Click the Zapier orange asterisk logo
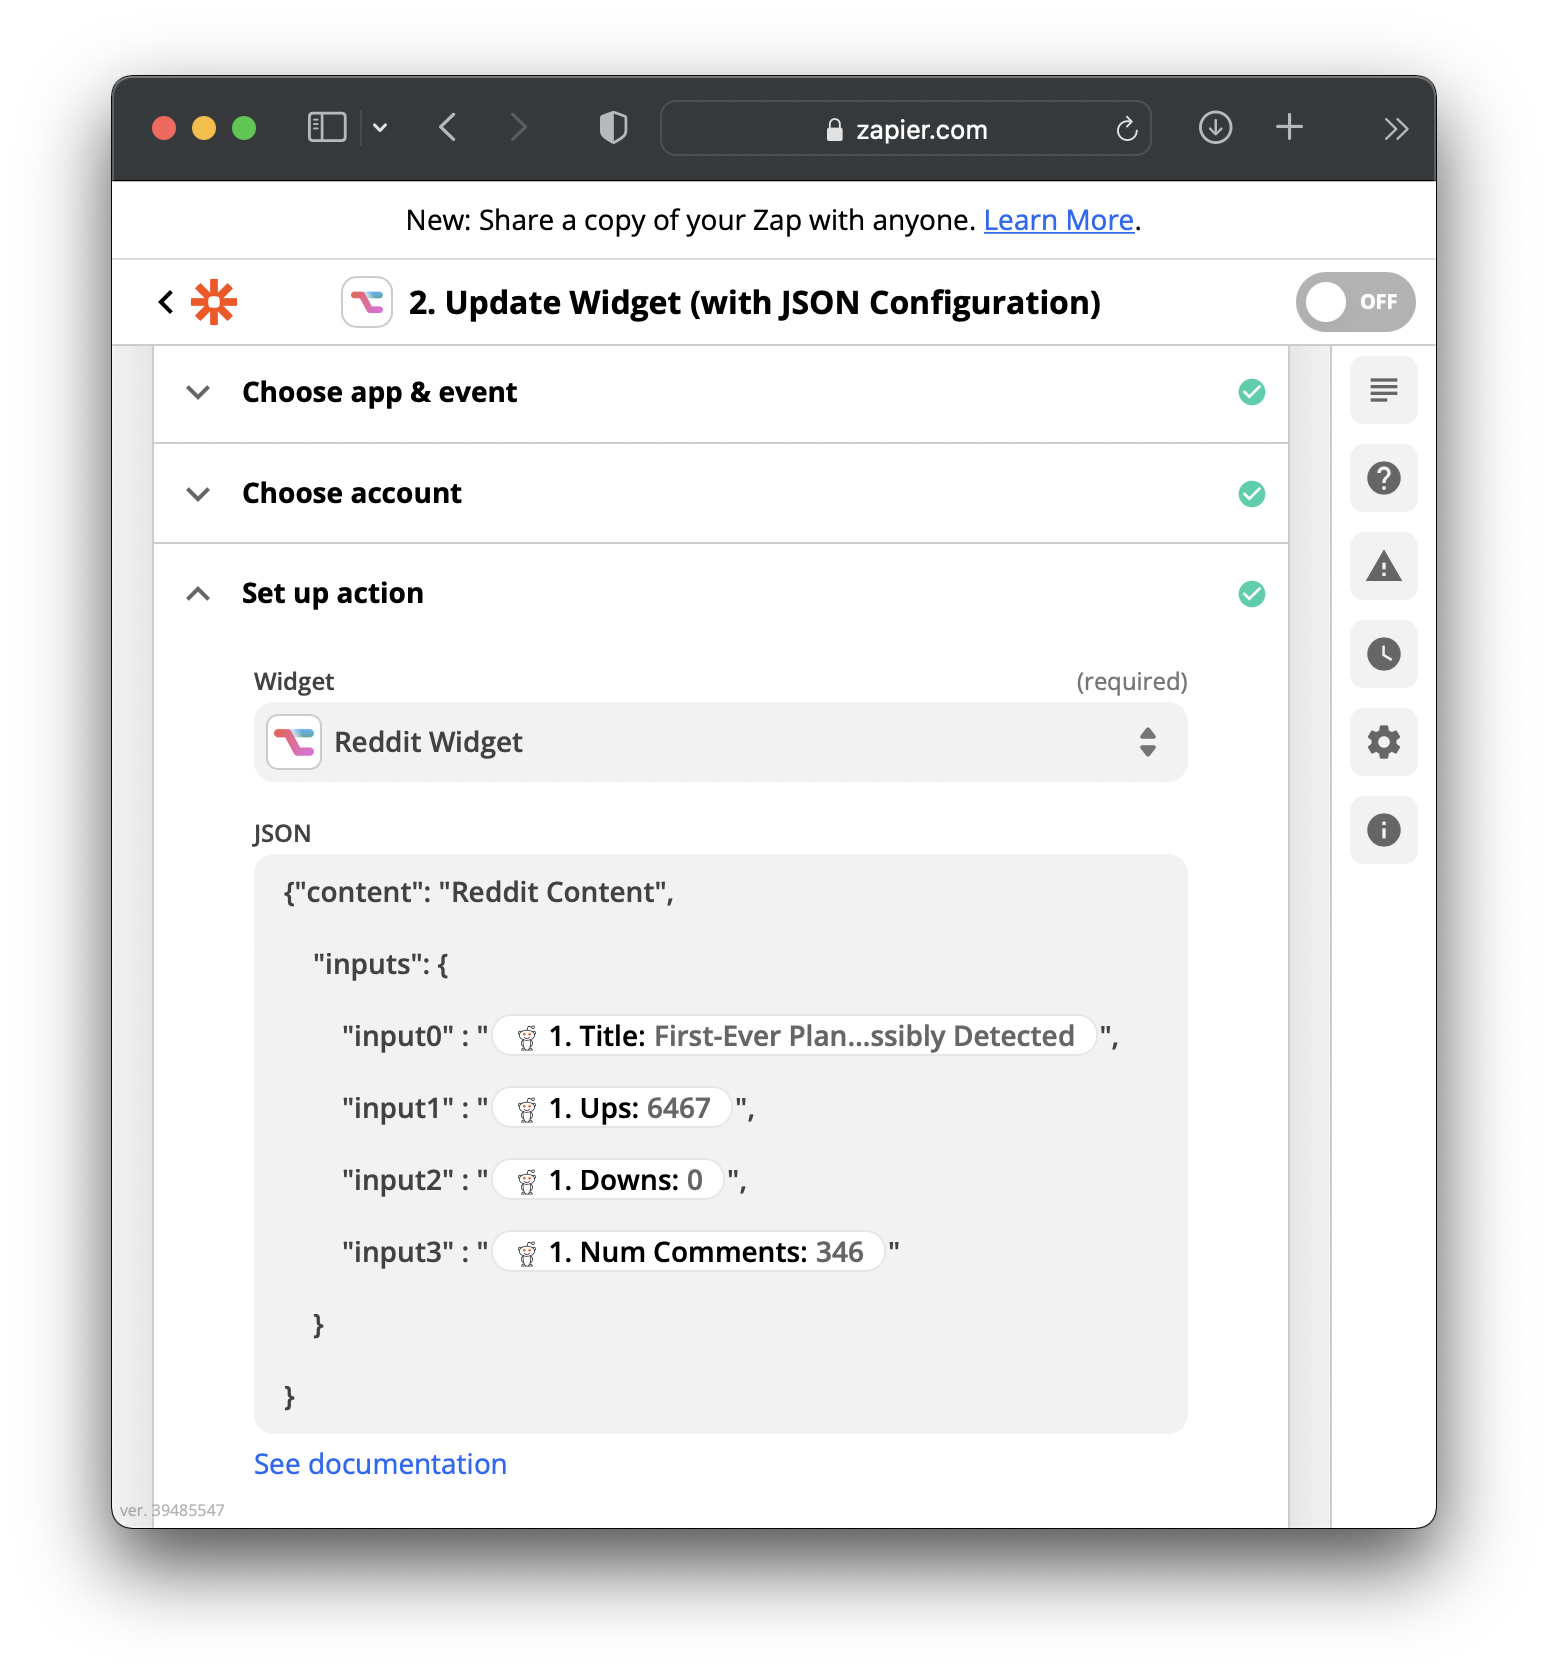 [214, 302]
